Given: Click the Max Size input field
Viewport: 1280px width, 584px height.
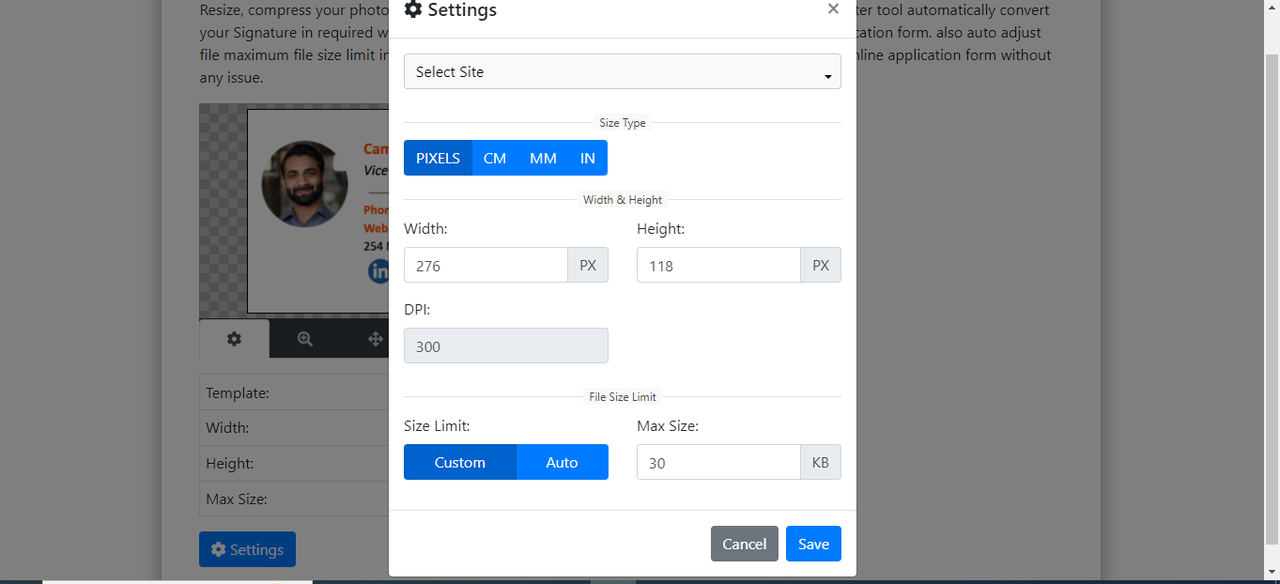Looking at the screenshot, I should pyautogui.click(x=718, y=463).
